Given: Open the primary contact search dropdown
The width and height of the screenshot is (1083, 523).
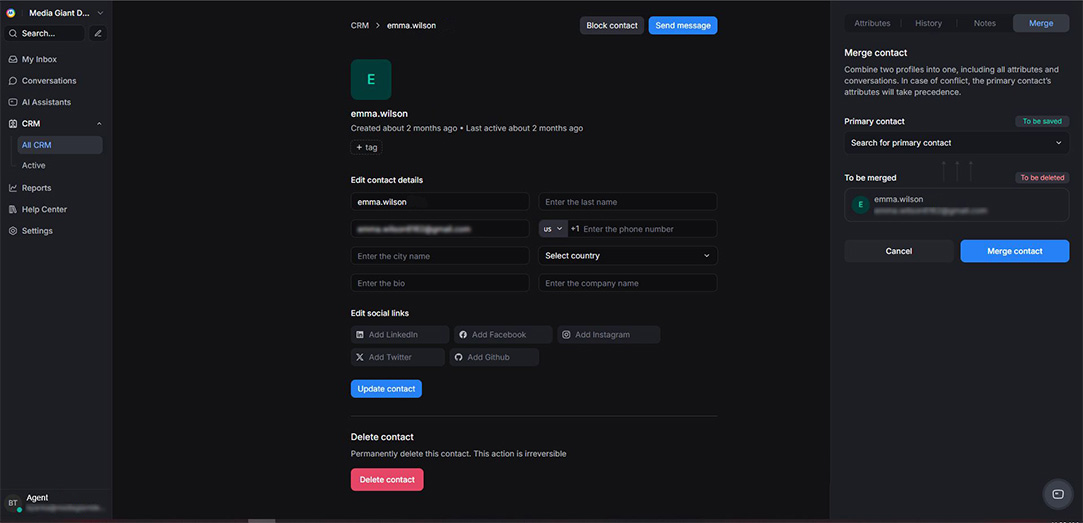Looking at the screenshot, I should 956,143.
